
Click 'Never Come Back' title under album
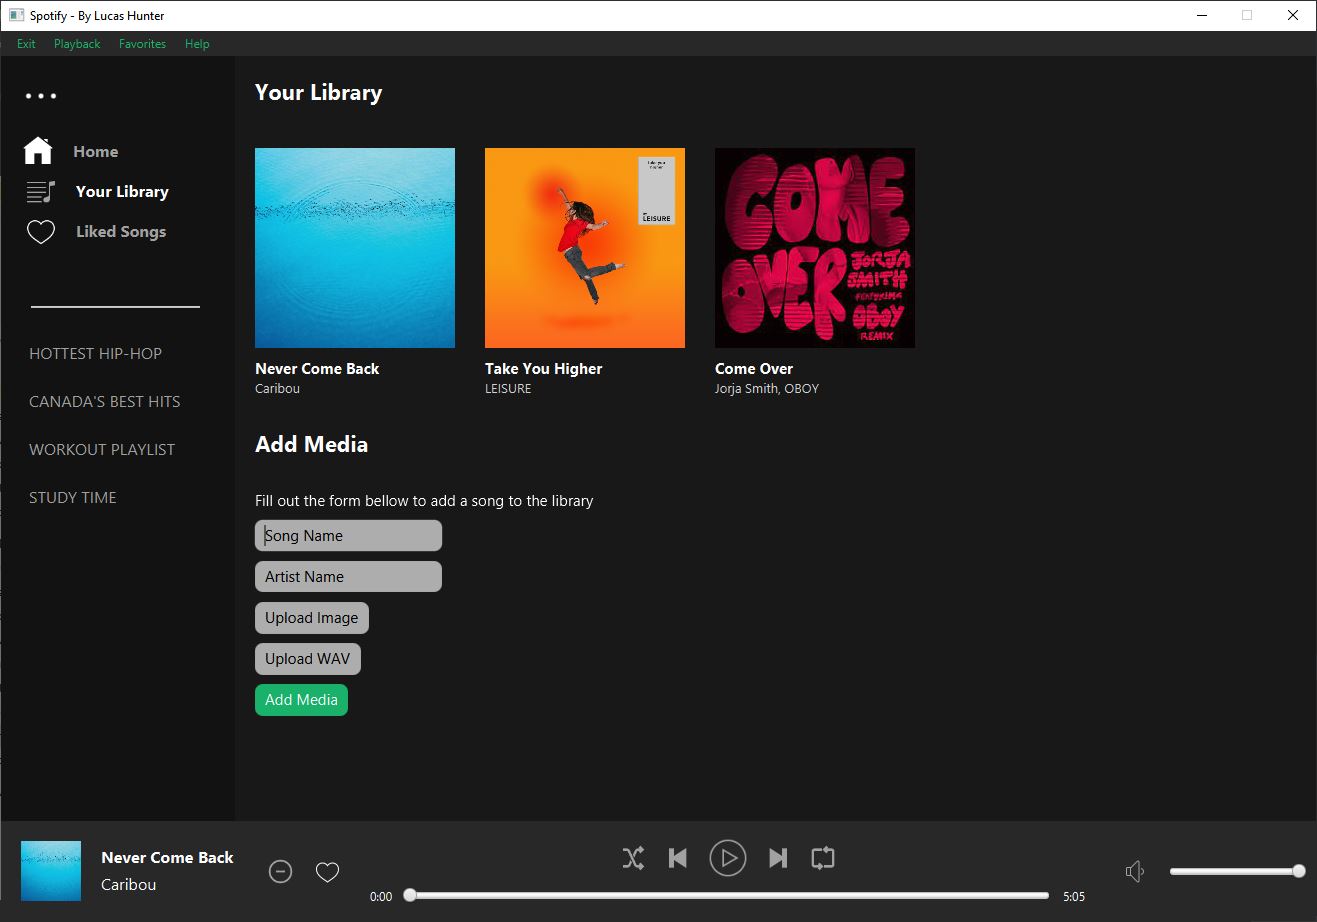pos(317,369)
